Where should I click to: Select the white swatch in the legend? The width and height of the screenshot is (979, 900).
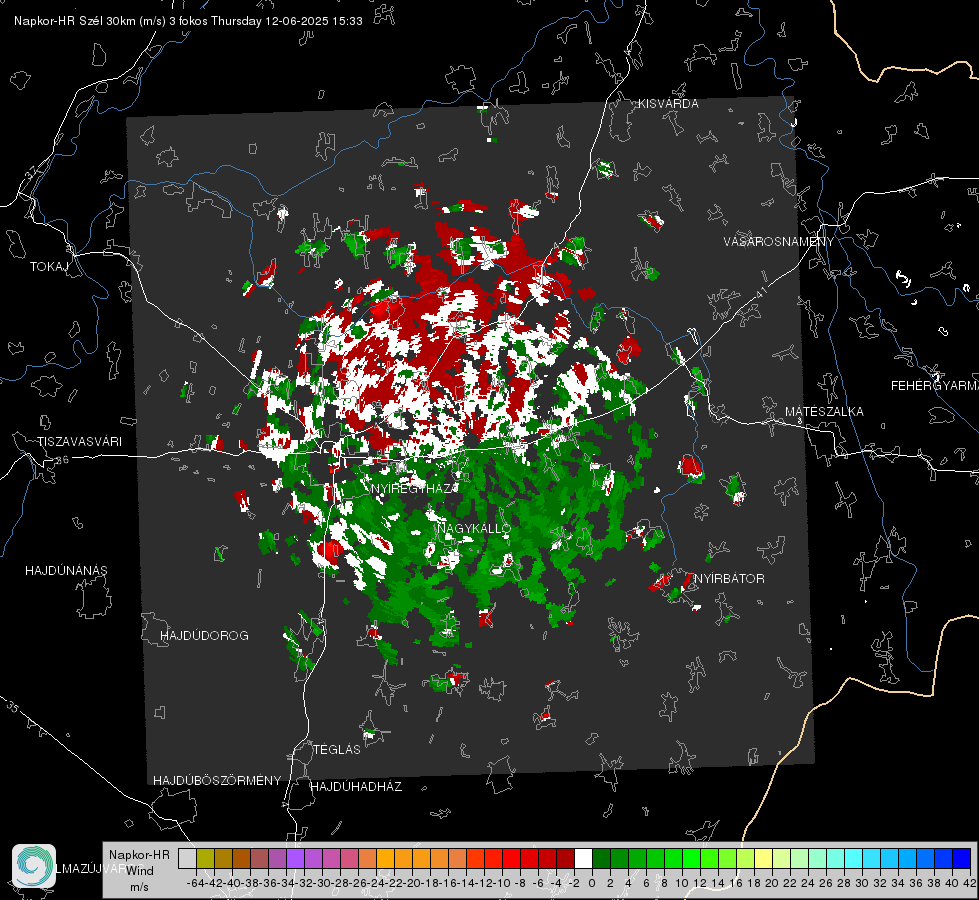583,858
